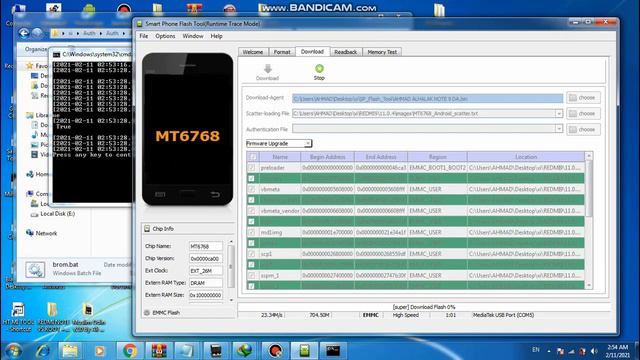Click the command prompt taskbar icon

point(333,351)
